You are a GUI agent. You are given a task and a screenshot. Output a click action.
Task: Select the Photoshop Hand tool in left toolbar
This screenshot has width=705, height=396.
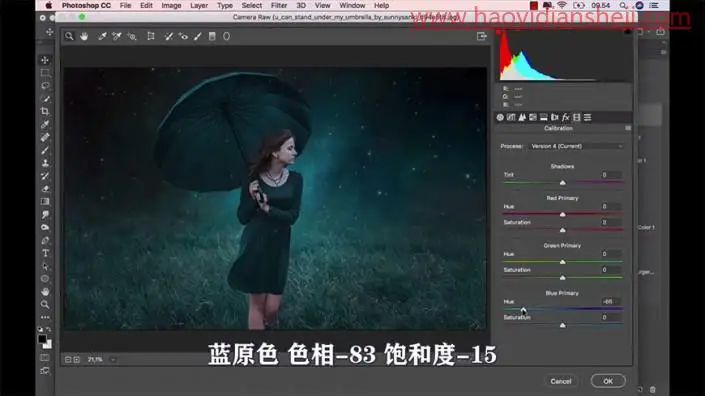click(45, 292)
